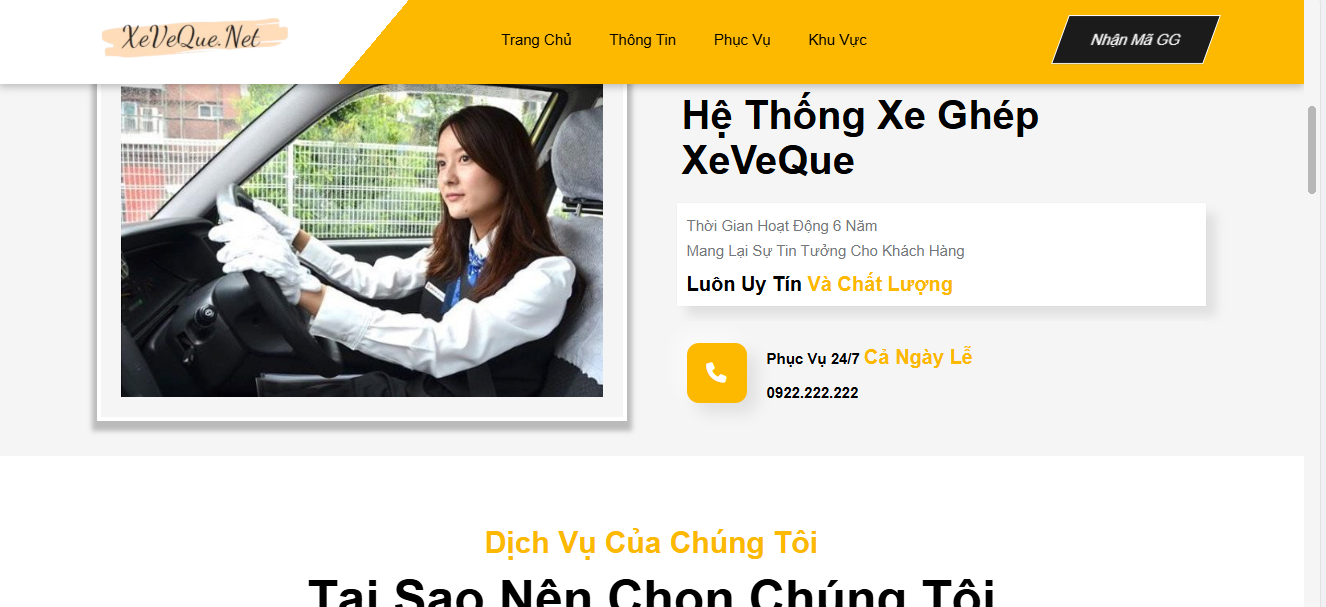Click the yellow phone call icon
The width and height of the screenshot is (1326, 607).
tap(717, 373)
